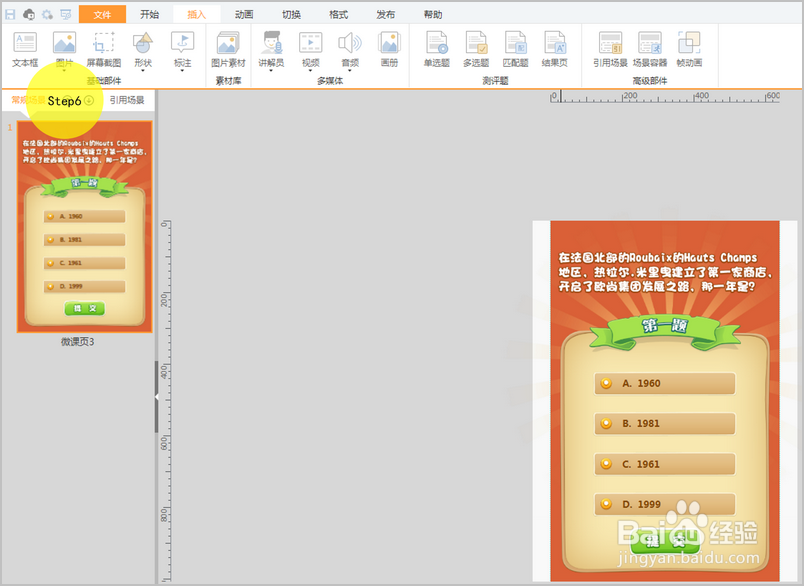Click the 微课页3 slide name label
This screenshot has height=586, width=804.
pos(77,342)
